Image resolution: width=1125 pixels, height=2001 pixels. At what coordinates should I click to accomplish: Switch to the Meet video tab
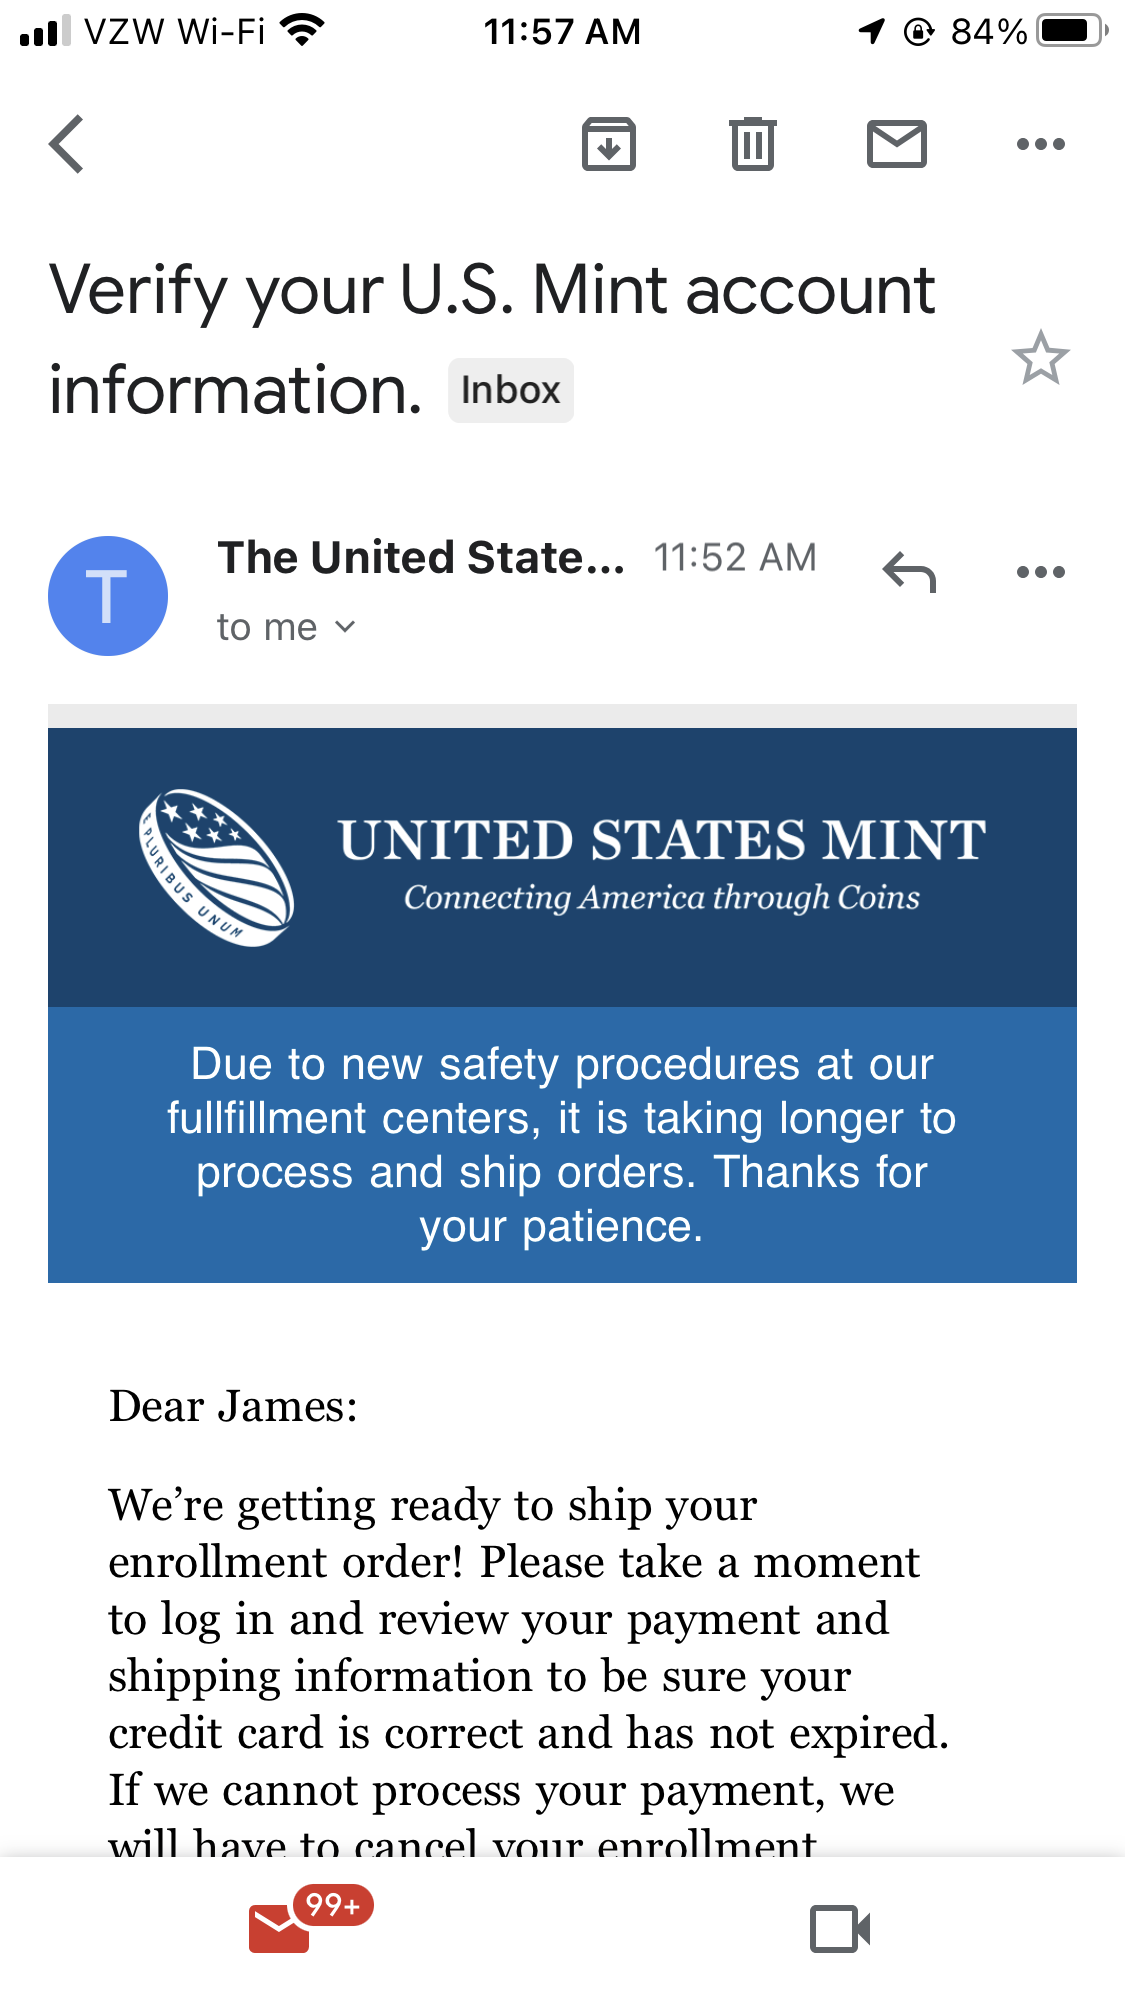840,1929
